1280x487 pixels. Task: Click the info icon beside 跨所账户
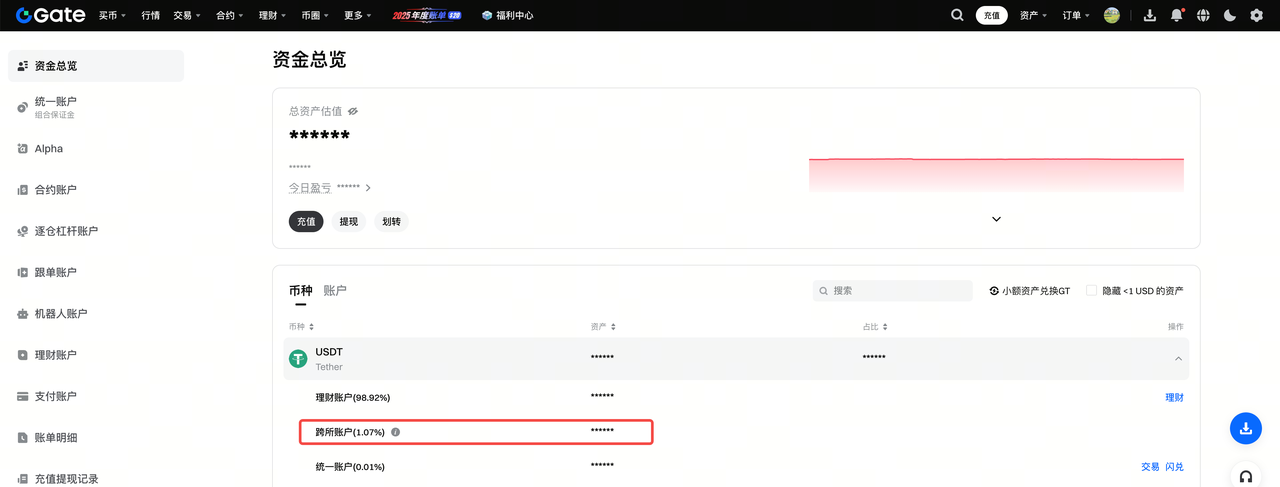click(x=396, y=432)
